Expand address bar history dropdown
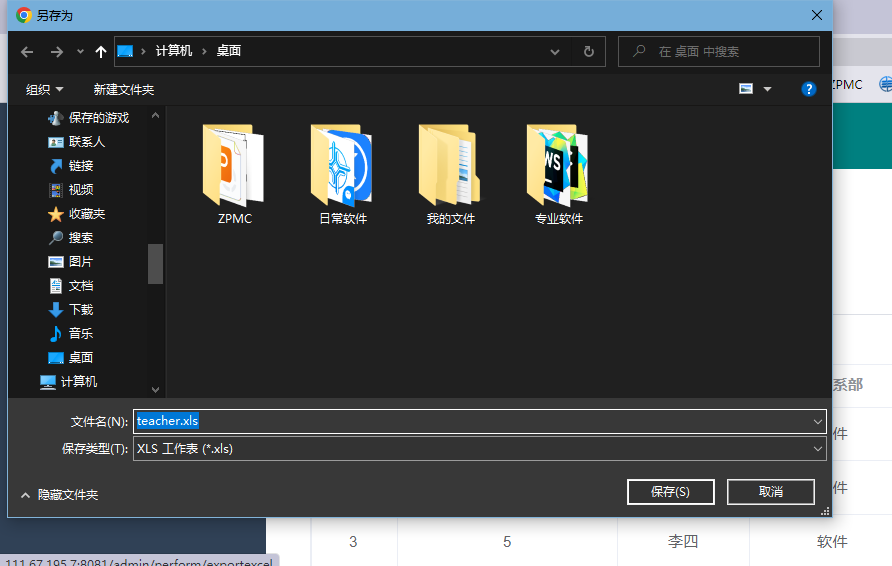This screenshot has width=892, height=566. point(555,52)
